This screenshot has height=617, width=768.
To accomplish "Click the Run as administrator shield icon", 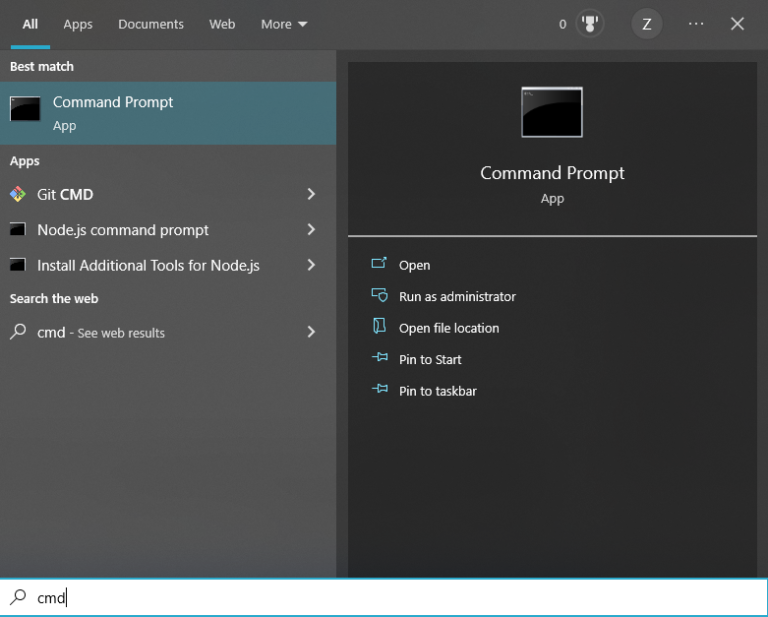I will [x=379, y=296].
